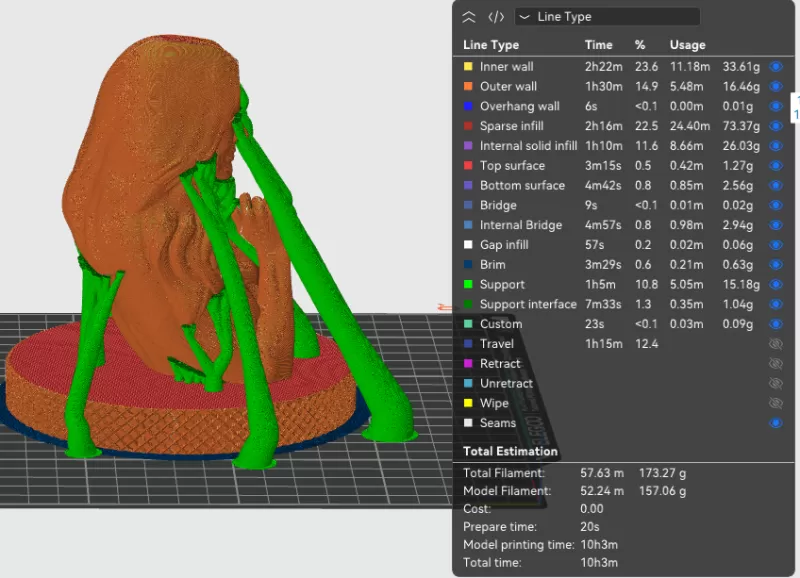Toggle visibility of Outer wall lines
This screenshot has width=800, height=578.
pos(775,87)
